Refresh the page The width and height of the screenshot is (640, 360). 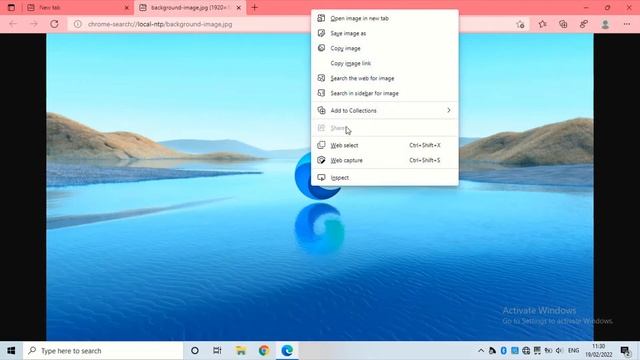54,24
